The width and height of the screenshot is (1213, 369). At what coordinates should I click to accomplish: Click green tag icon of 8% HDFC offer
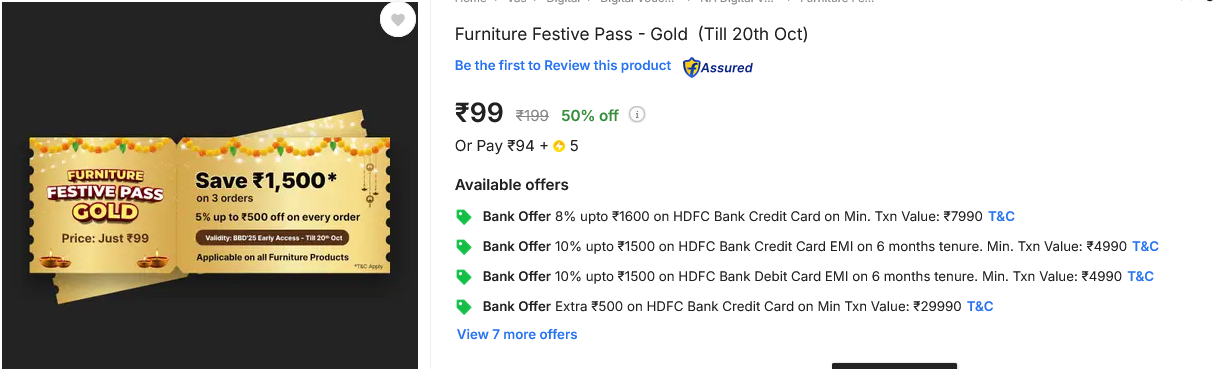click(463, 216)
